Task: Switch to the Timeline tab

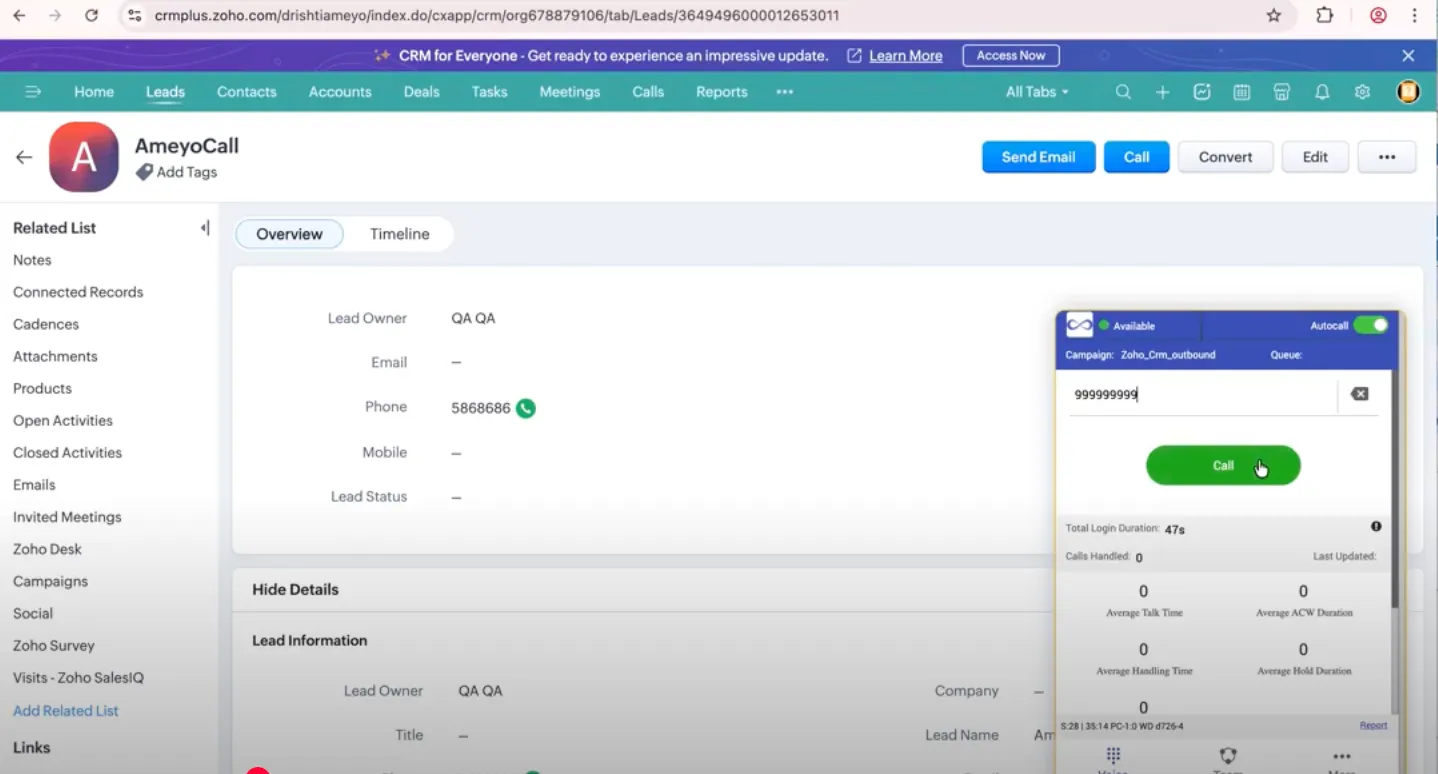Action: (x=399, y=234)
